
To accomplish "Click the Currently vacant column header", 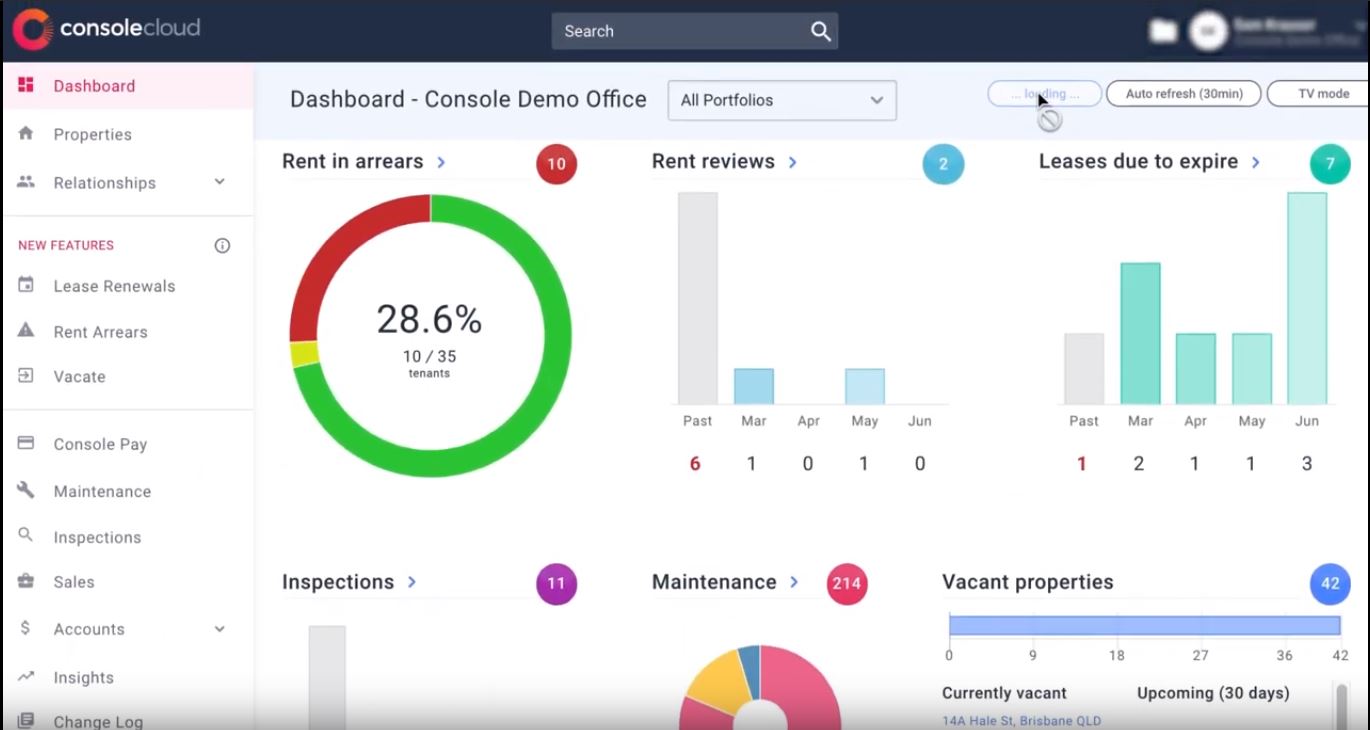I will pos(1004,693).
